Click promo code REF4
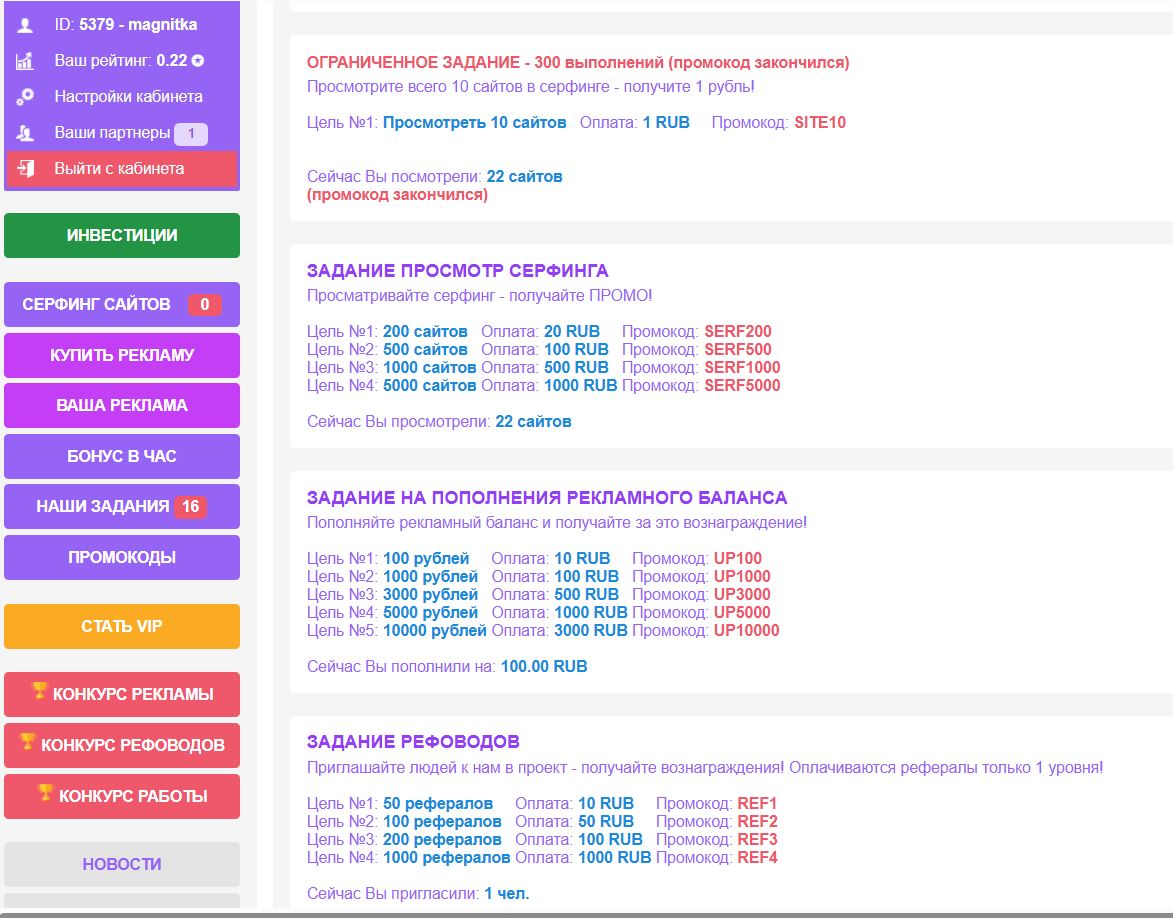Image resolution: width=1173 pixels, height=918 pixels. tap(757, 857)
